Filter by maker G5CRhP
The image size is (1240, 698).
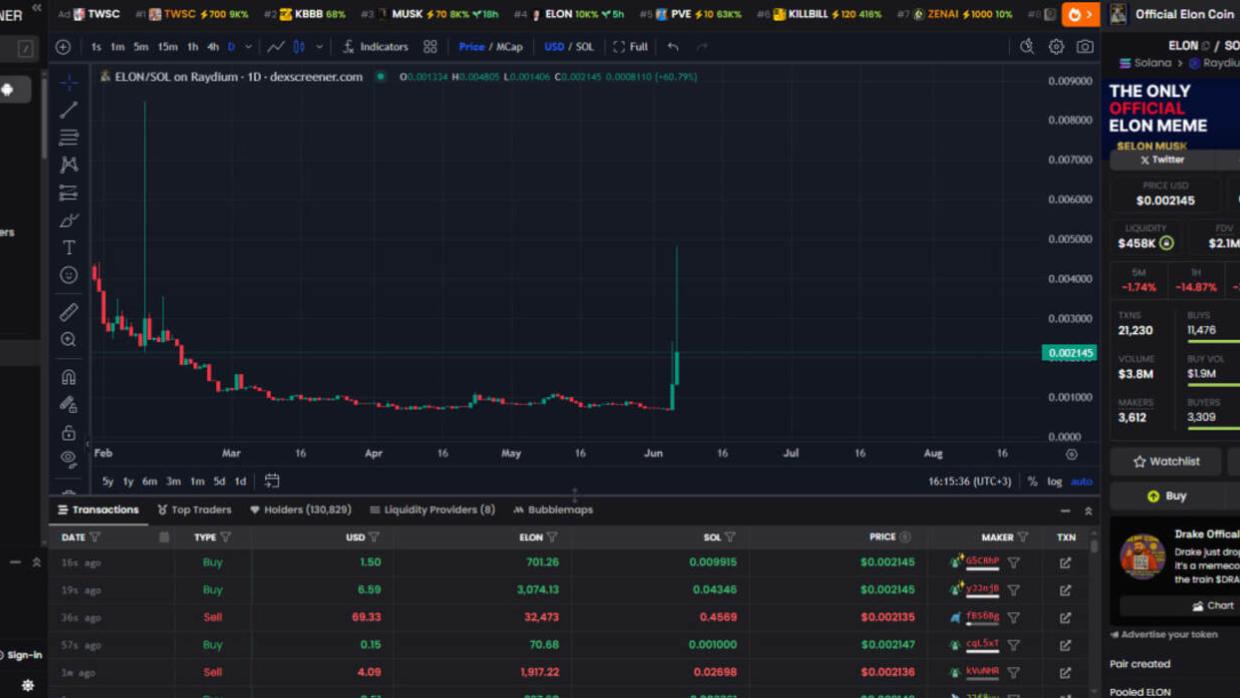click(x=1013, y=563)
